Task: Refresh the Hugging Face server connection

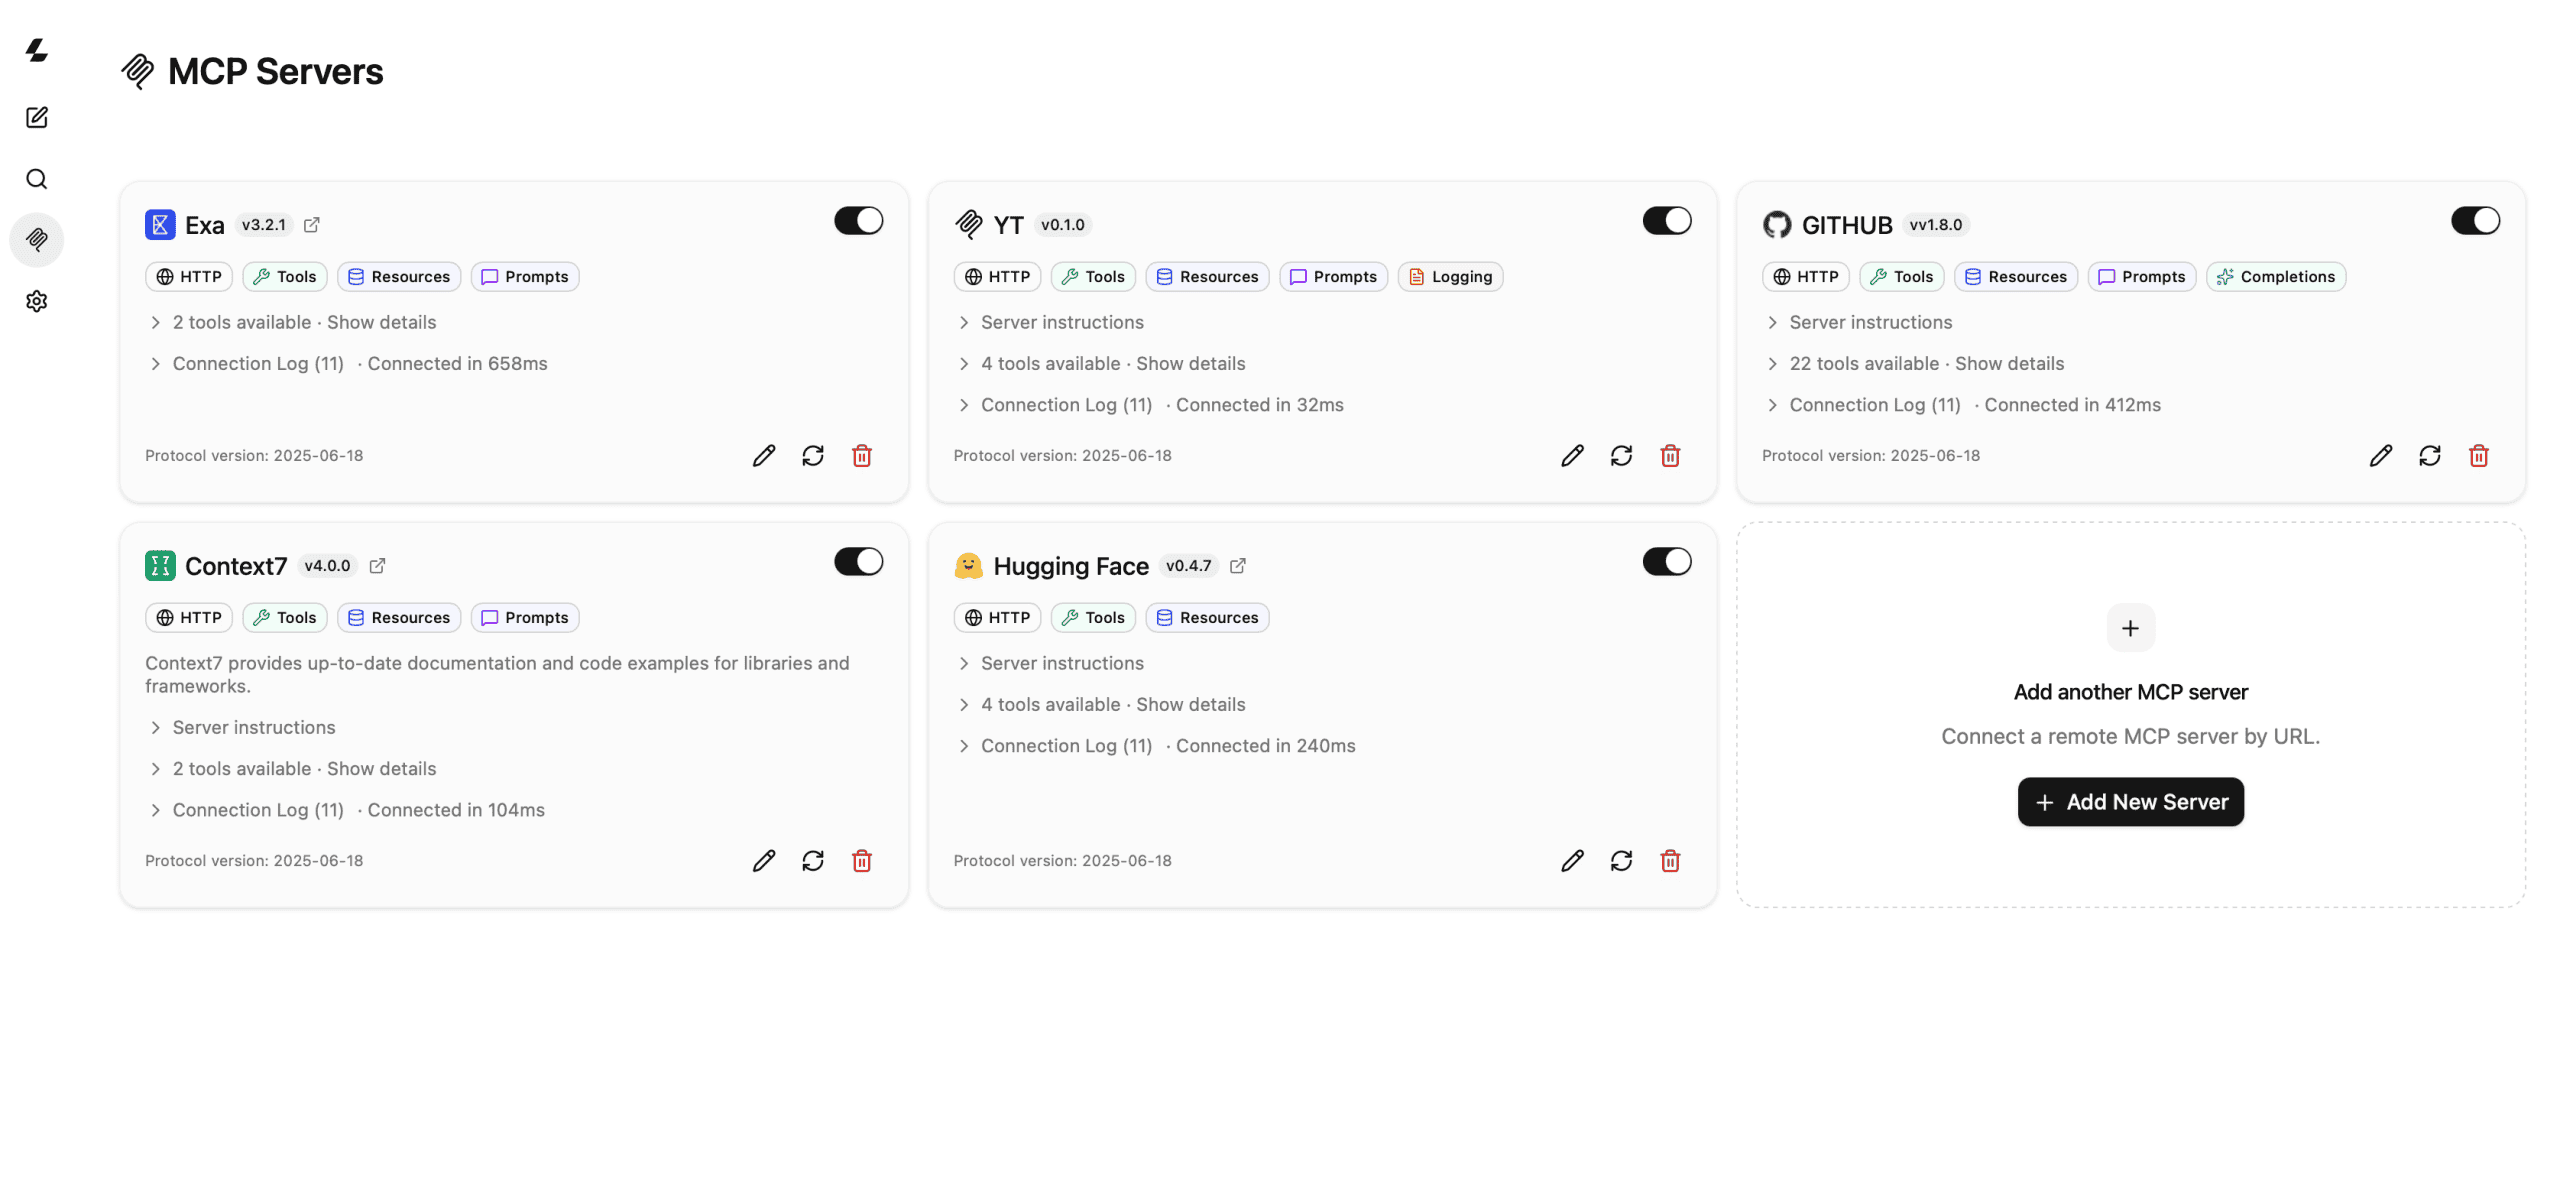Action: pos(1621,861)
